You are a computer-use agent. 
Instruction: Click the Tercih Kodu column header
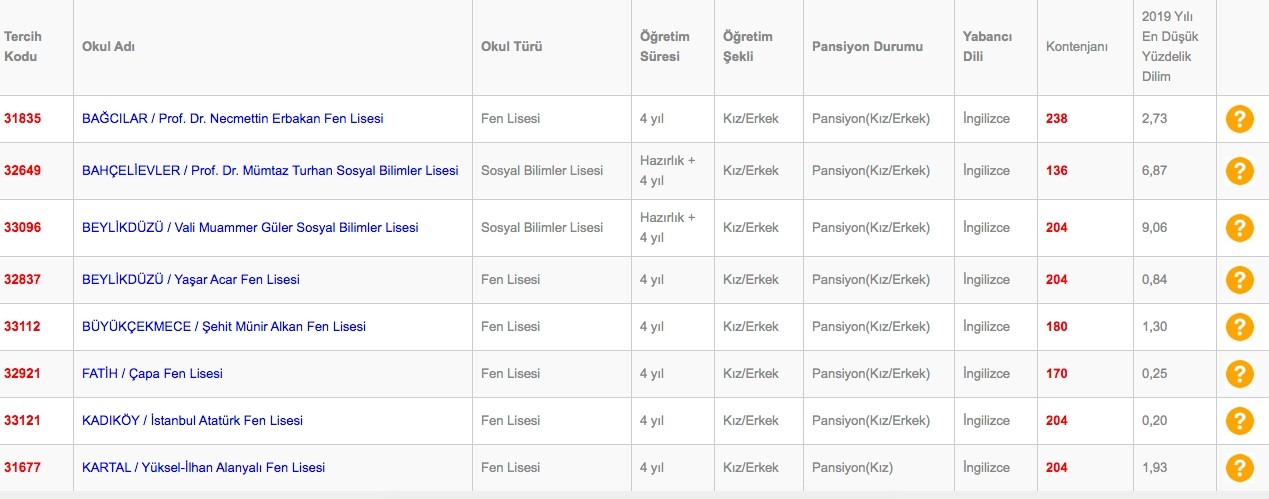tap(23, 47)
